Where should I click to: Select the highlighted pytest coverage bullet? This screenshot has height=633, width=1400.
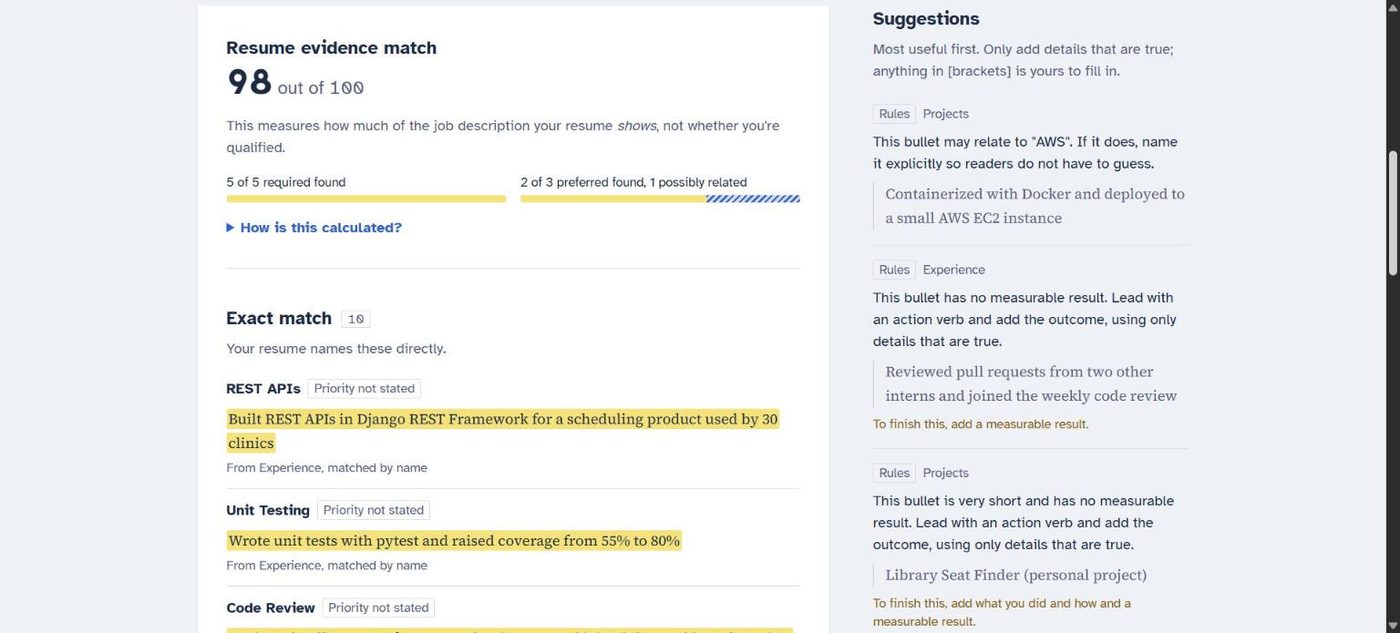click(x=454, y=541)
